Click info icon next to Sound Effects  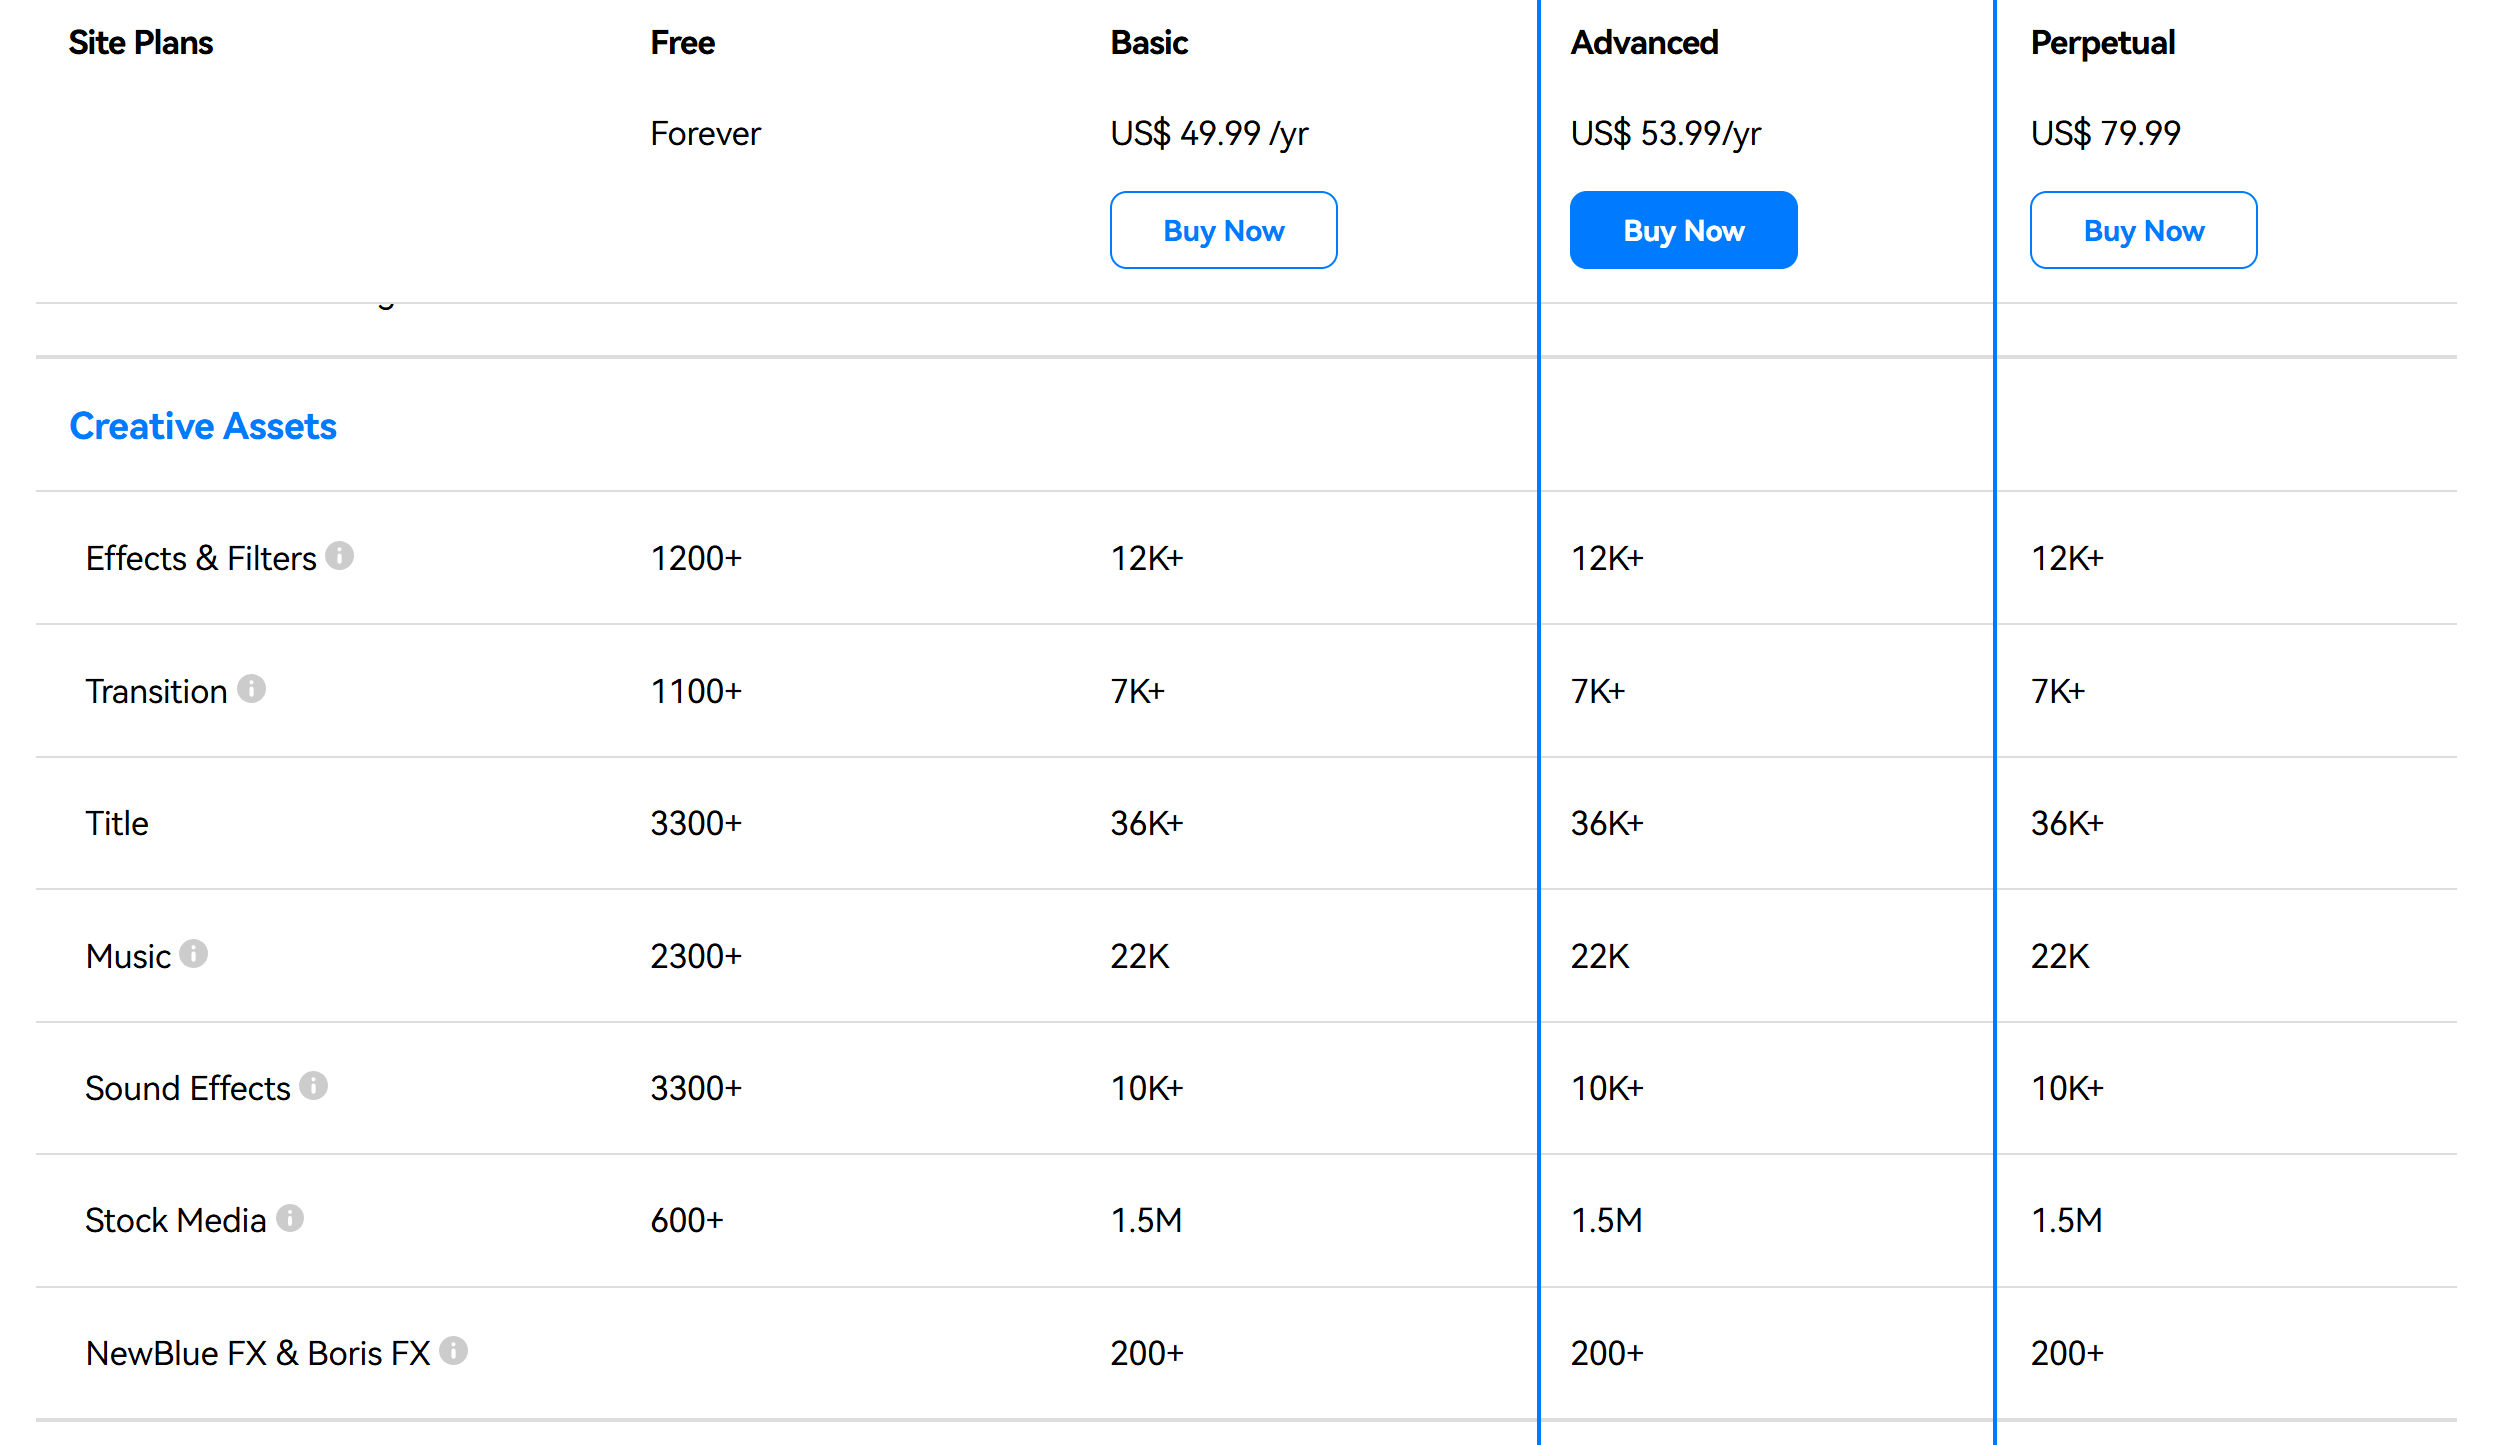pyautogui.click(x=313, y=1085)
